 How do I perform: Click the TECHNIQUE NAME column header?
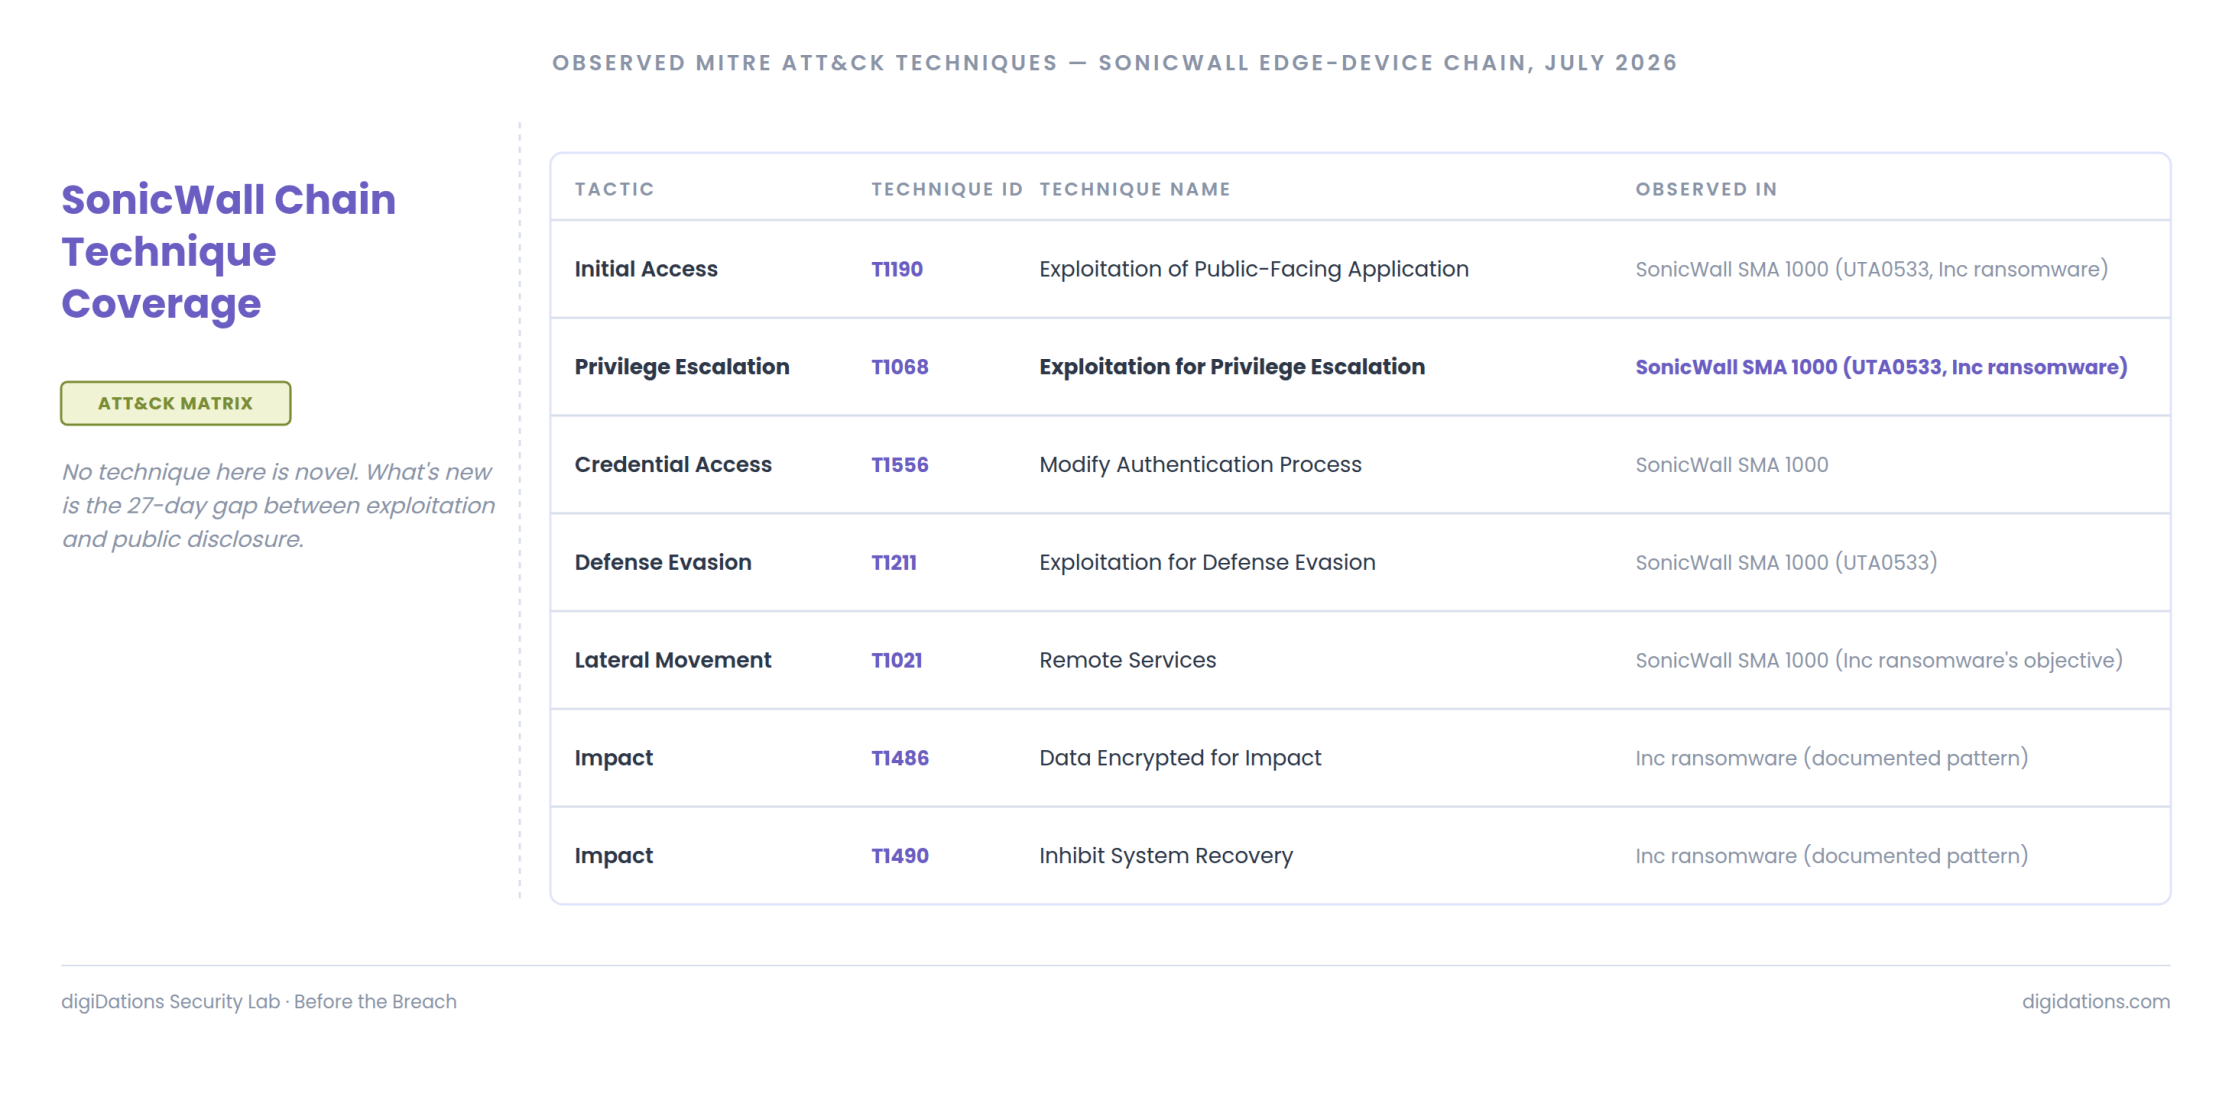1135,189
